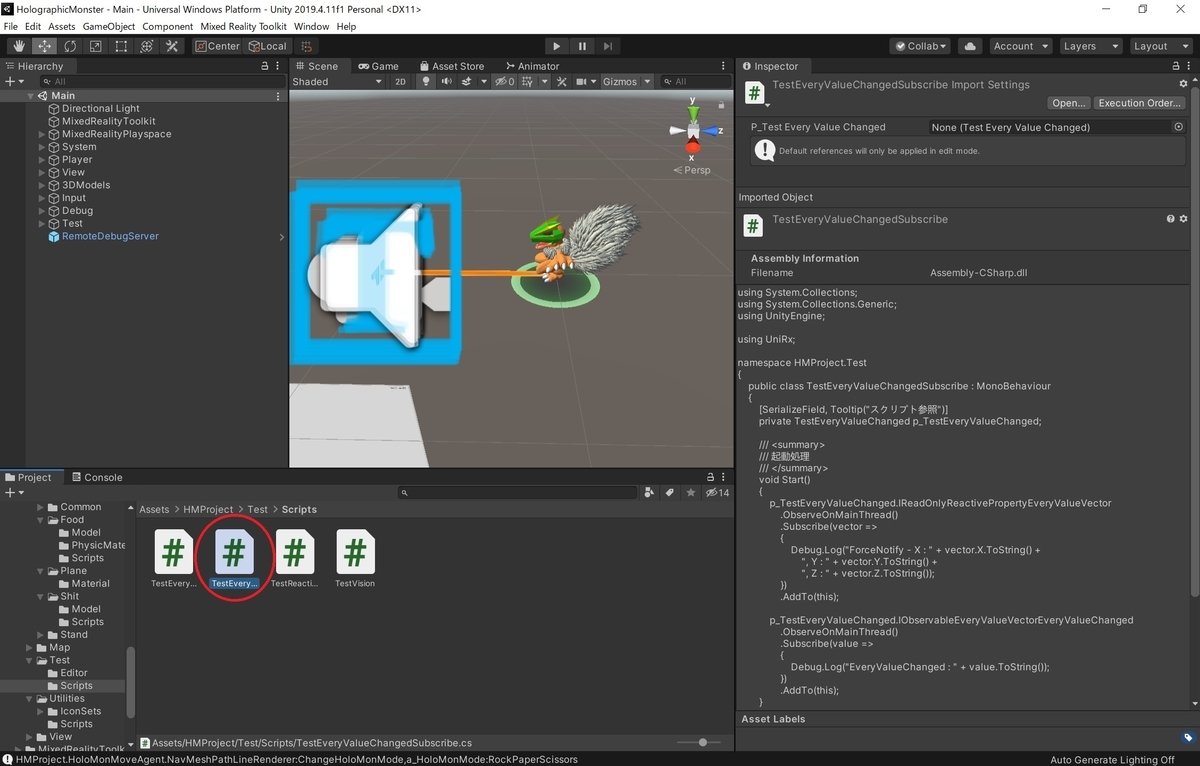Search by type icon in Project

click(650, 492)
